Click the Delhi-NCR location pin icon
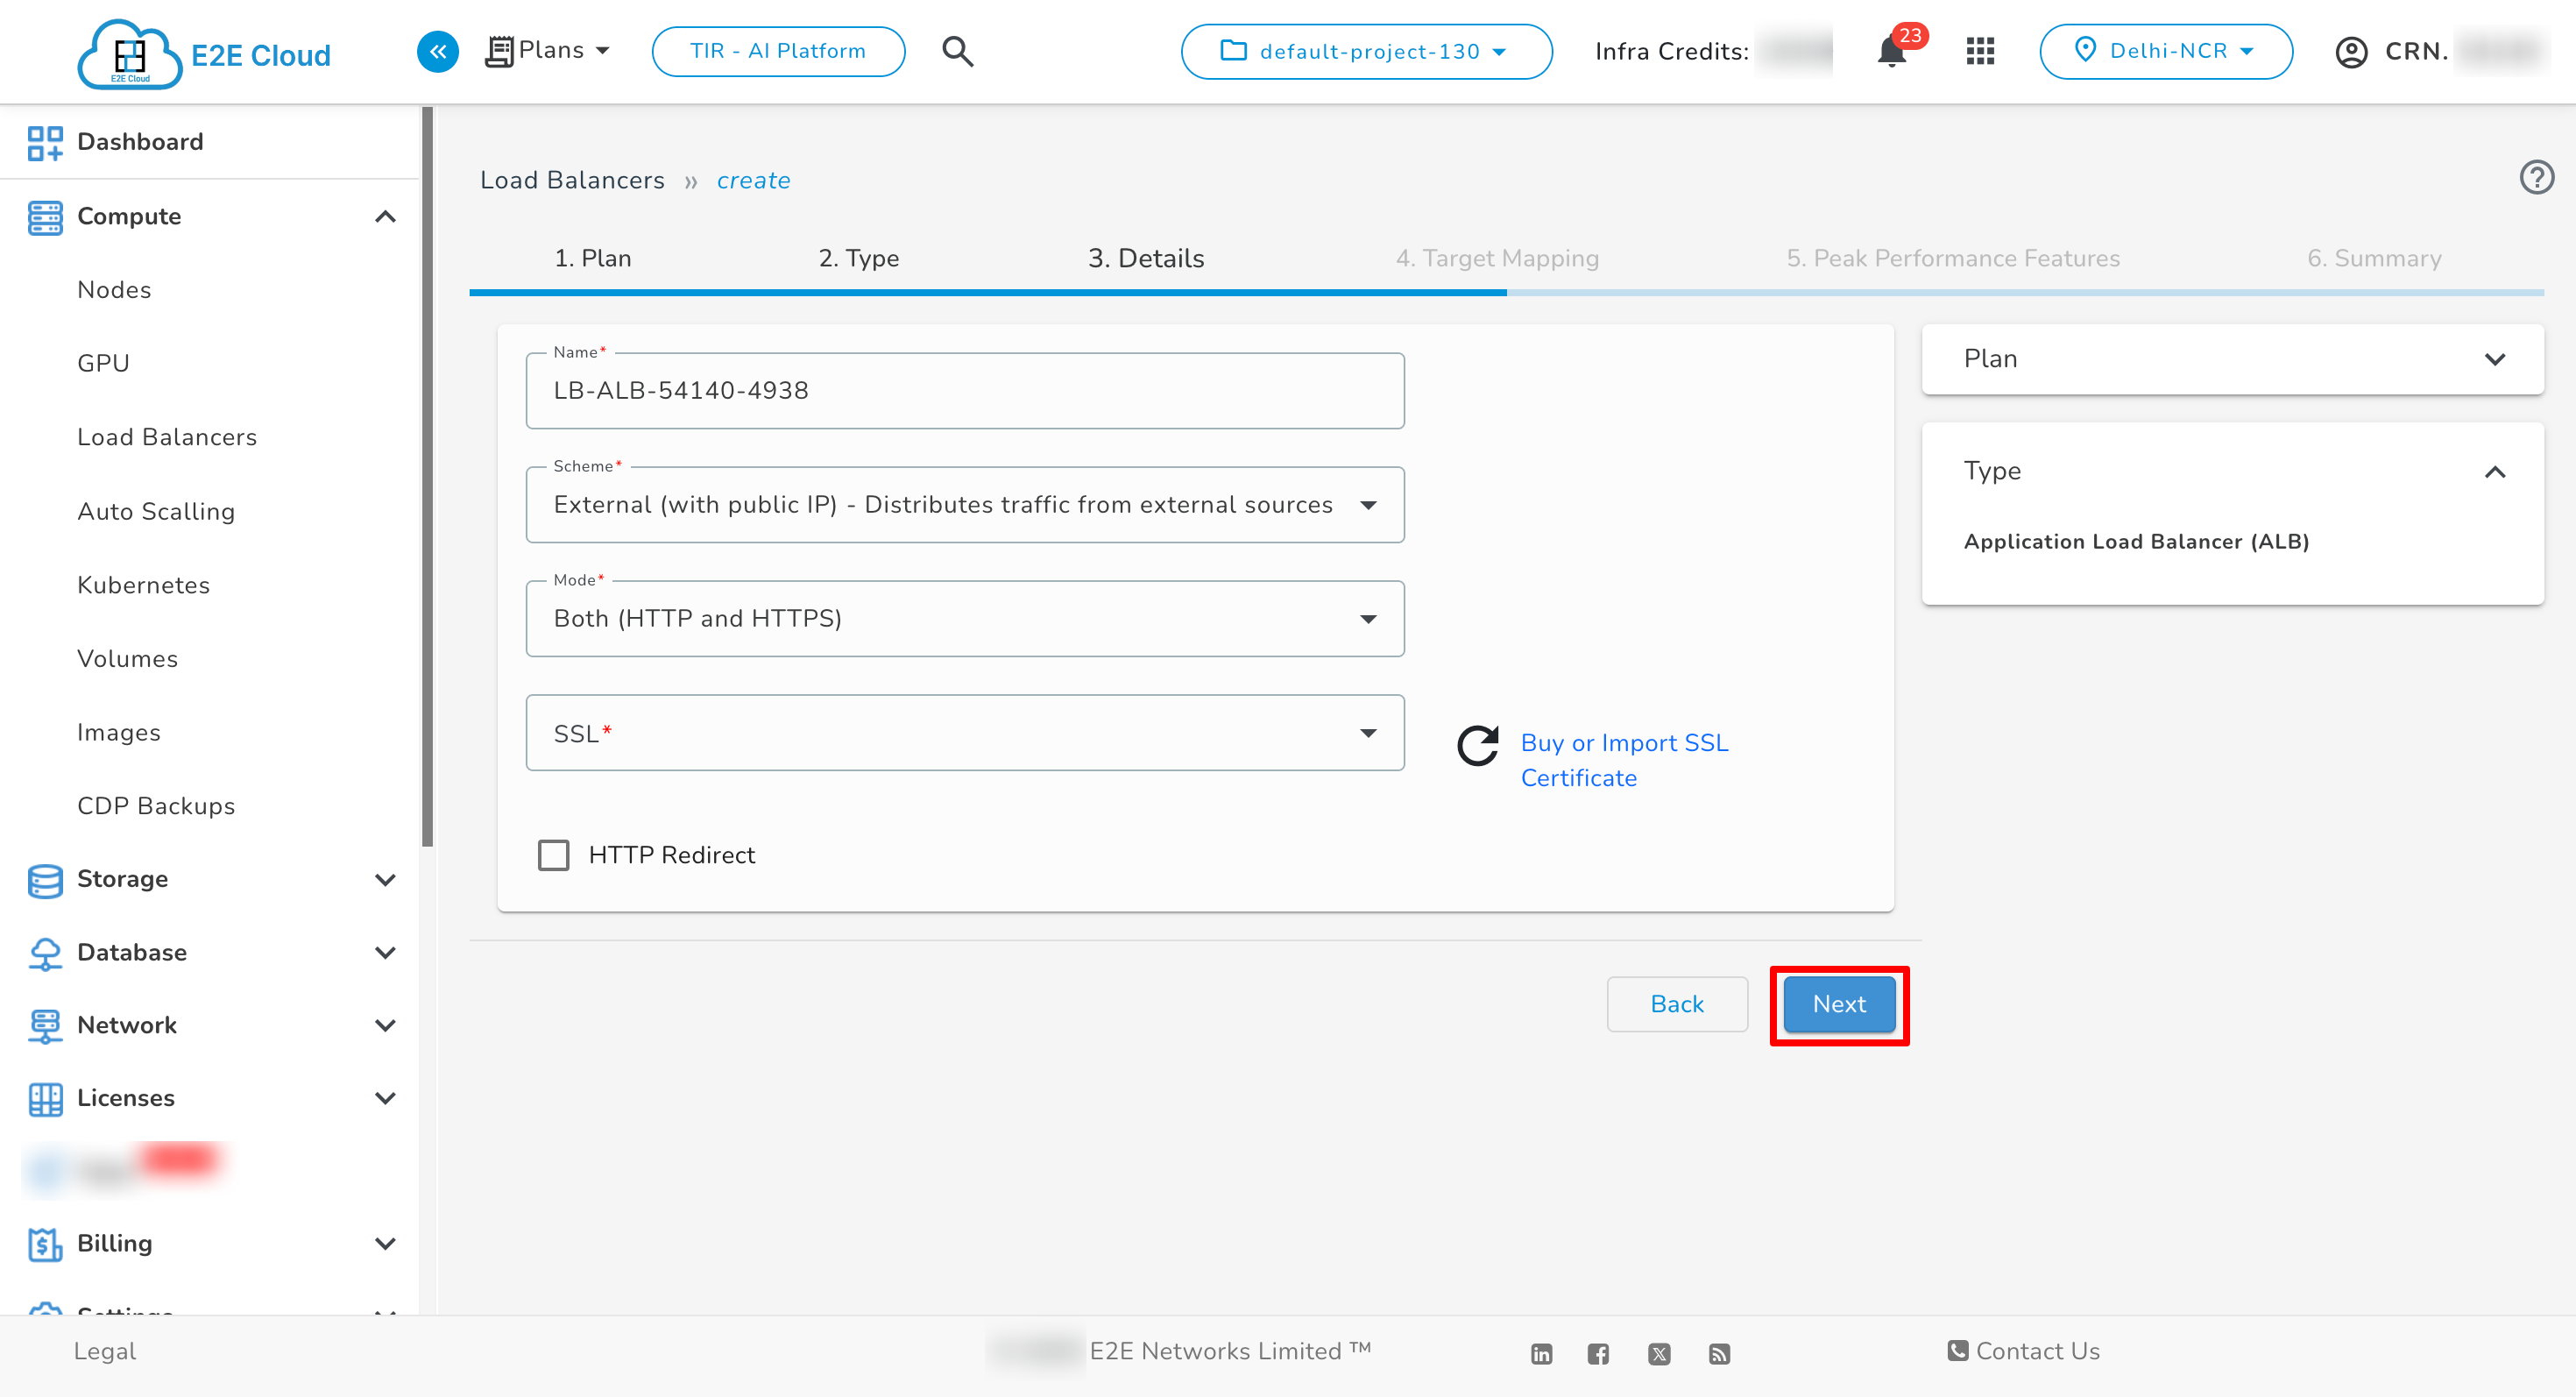This screenshot has width=2576, height=1397. click(x=2086, y=51)
